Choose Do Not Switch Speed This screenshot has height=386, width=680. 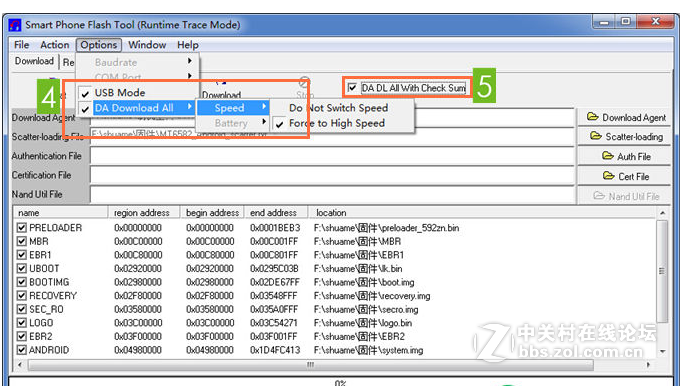[x=343, y=108]
